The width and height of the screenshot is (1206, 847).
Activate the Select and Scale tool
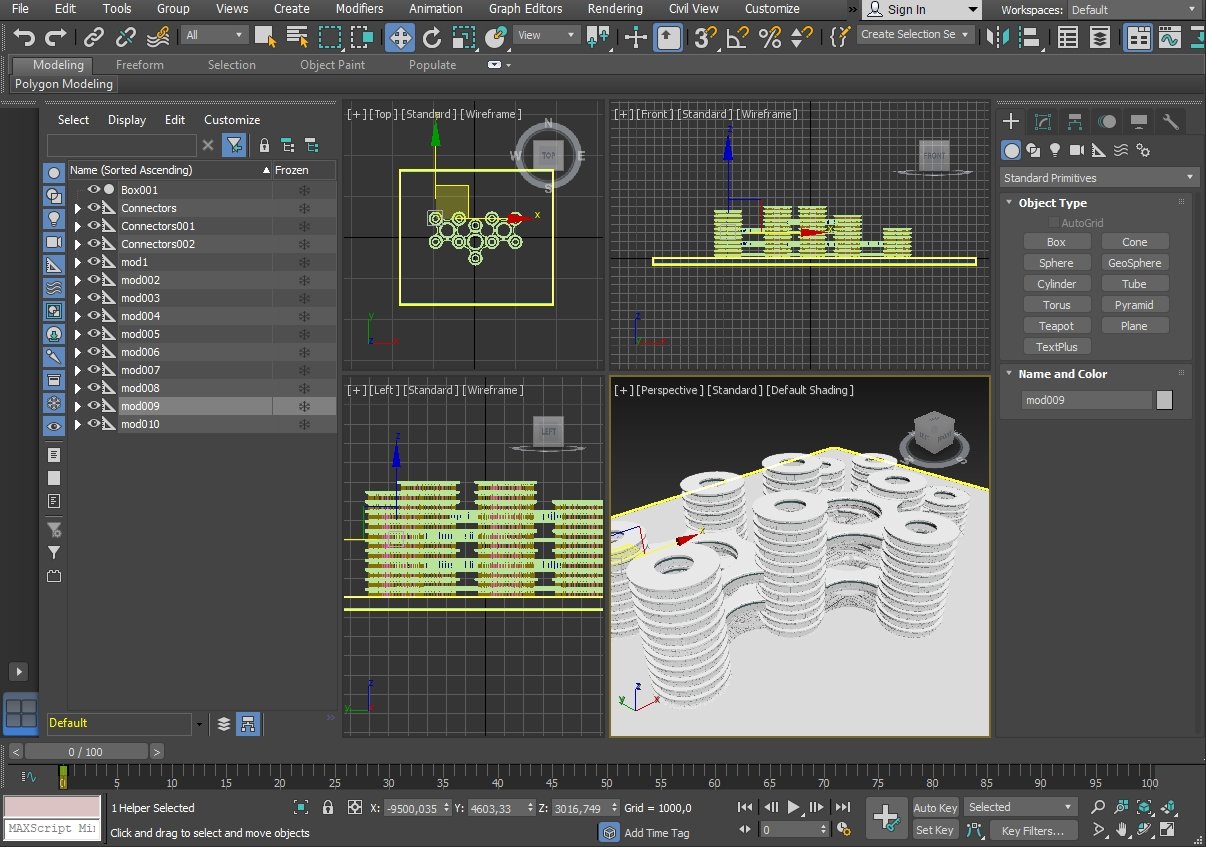click(x=463, y=37)
